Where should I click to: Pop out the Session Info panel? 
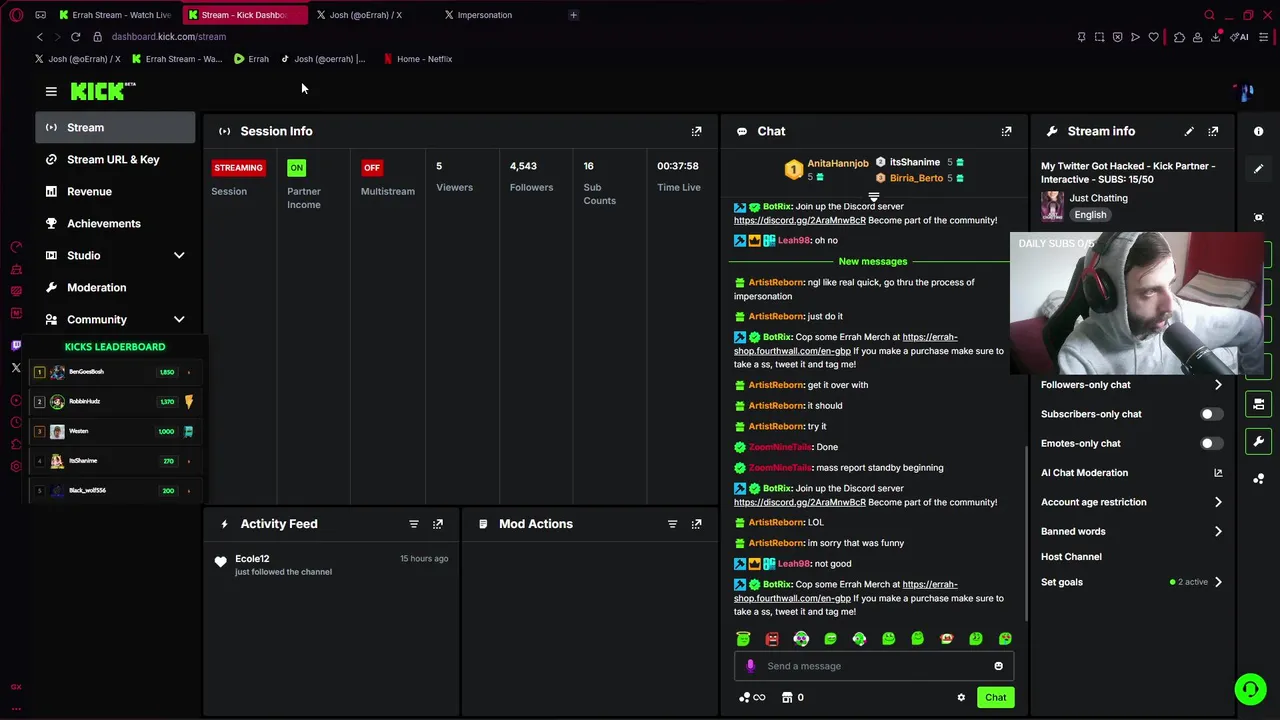[x=697, y=131]
